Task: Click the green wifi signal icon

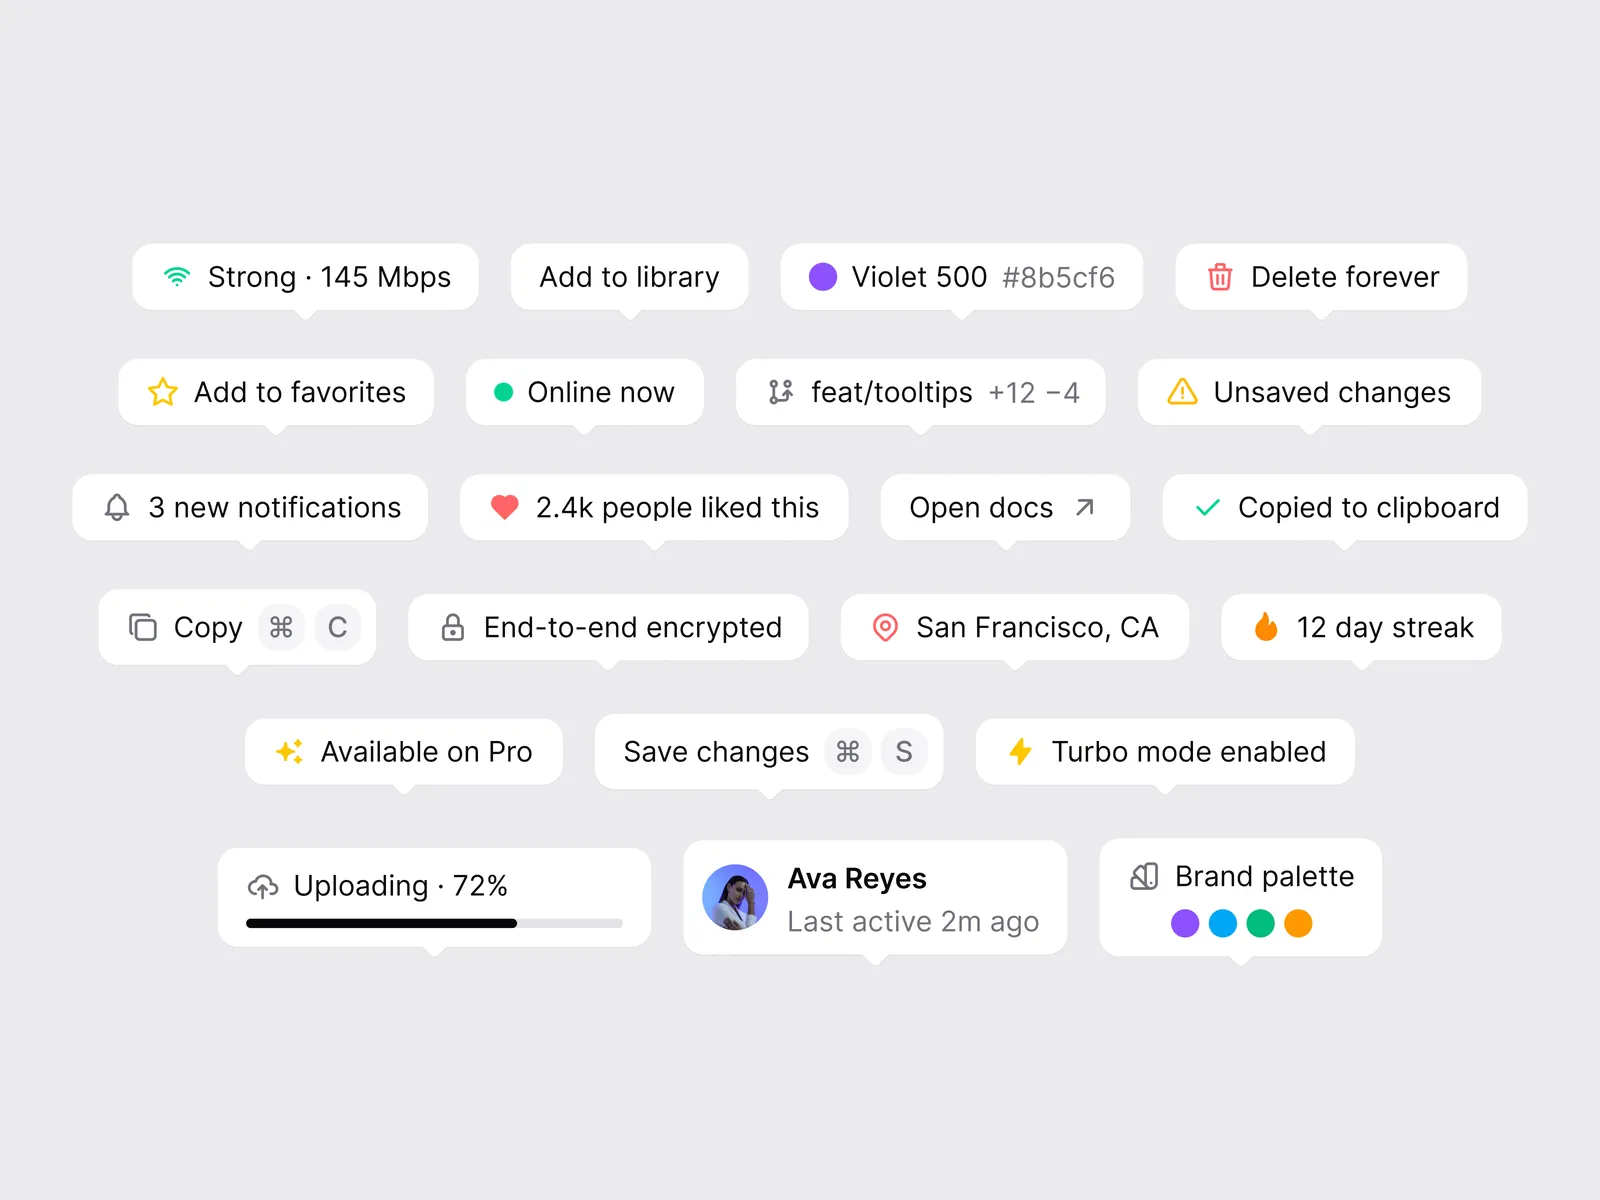Action: [x=177, y=277]
